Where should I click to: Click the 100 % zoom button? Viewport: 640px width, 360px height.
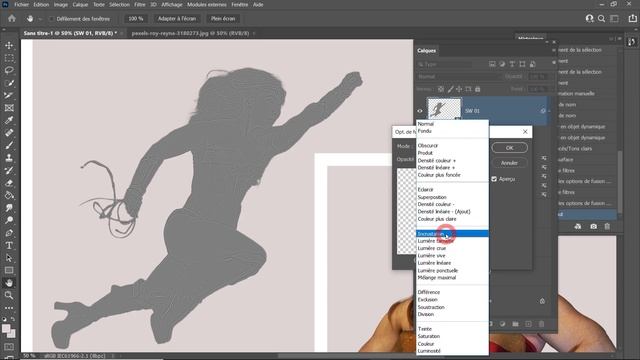[x=136, y=19]
